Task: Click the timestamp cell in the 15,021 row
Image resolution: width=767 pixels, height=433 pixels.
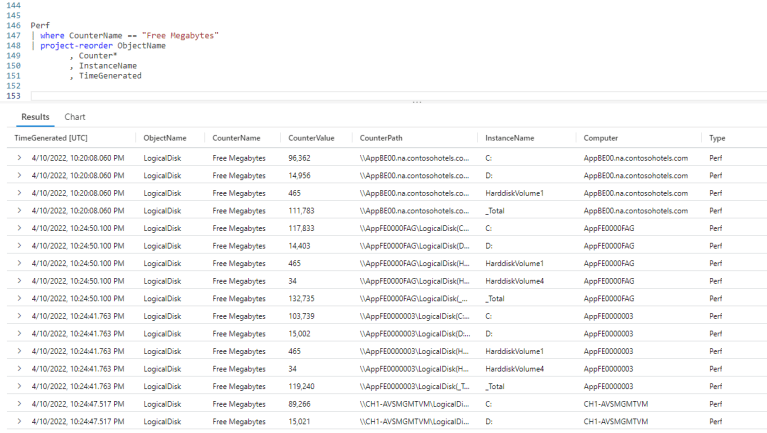Action: [x=78, y=421]
